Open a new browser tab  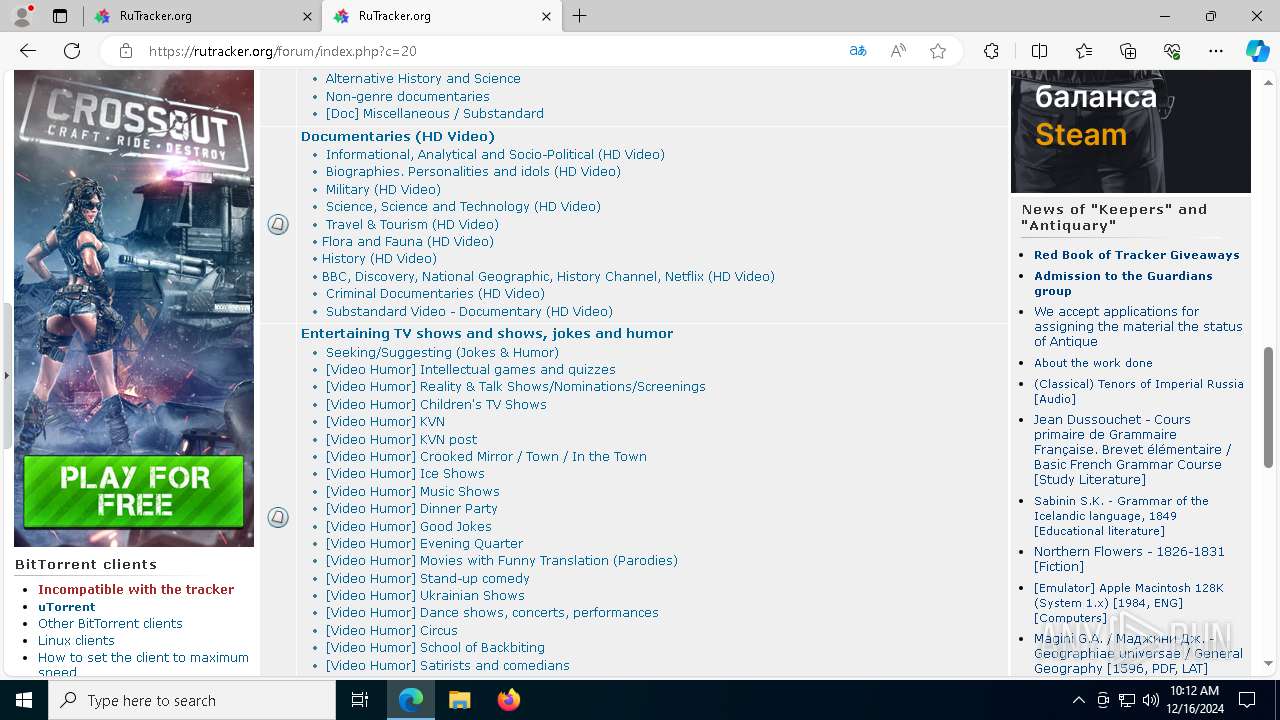(x=580, y=16)
